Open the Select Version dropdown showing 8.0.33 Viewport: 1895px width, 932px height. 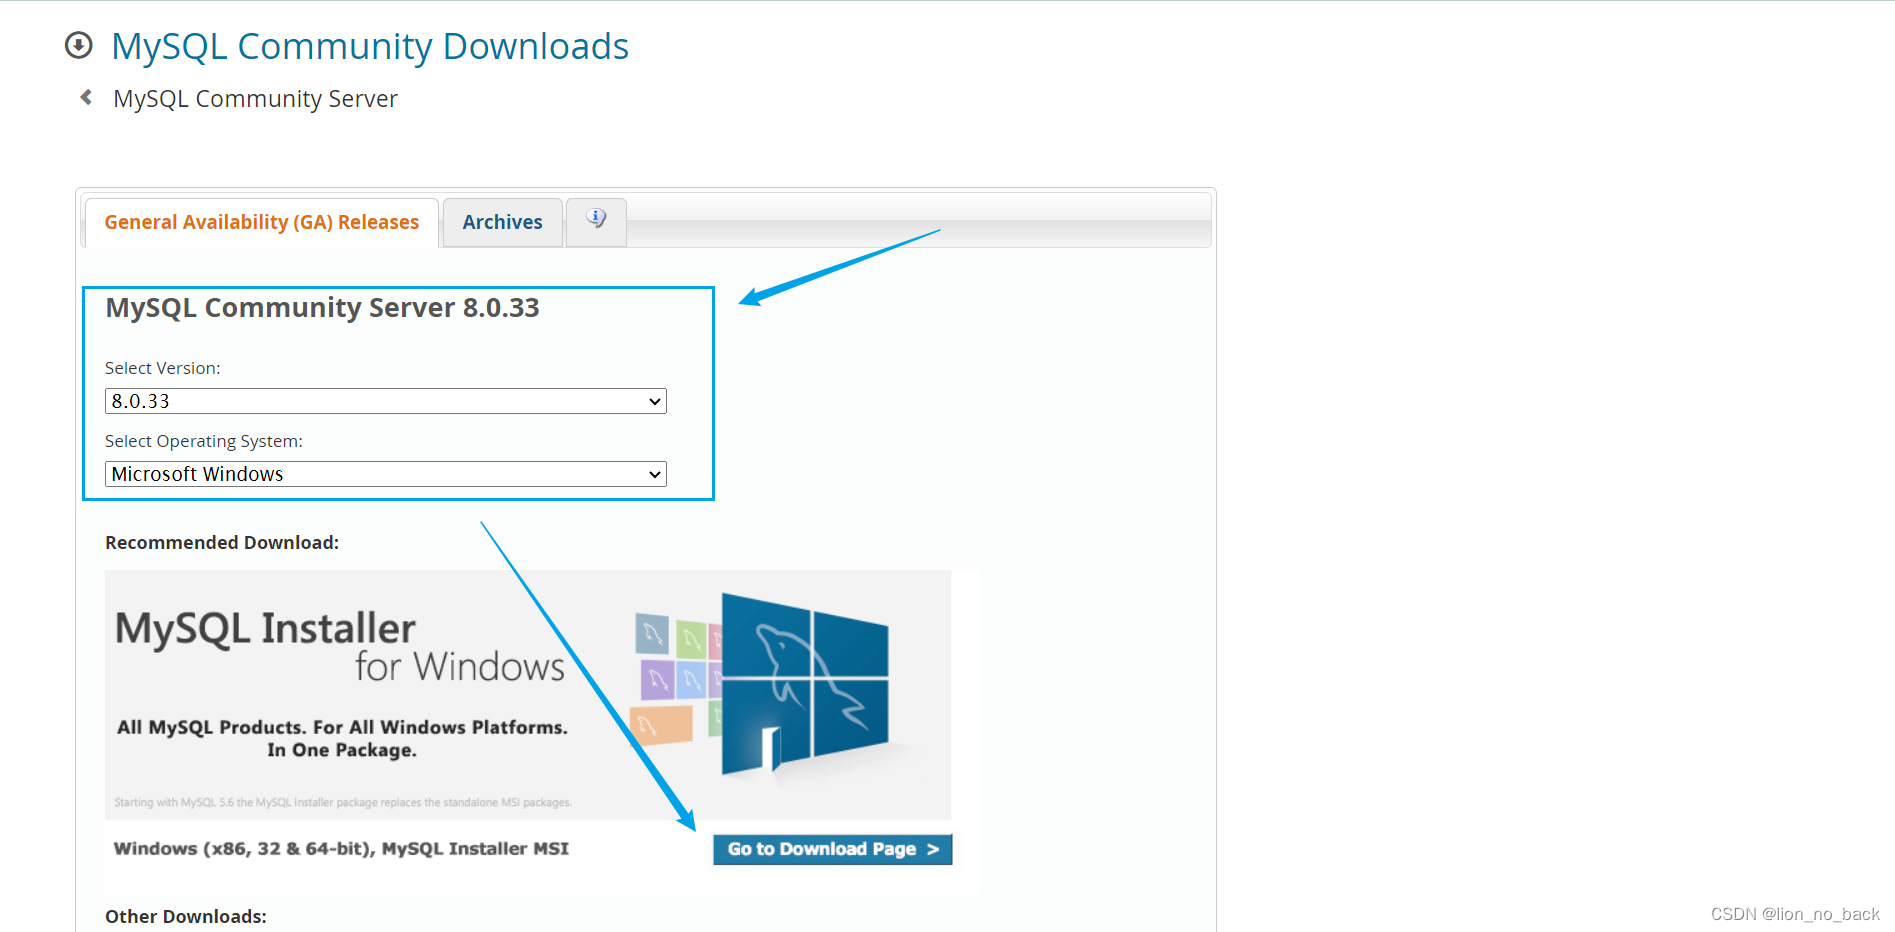point(386,401)
